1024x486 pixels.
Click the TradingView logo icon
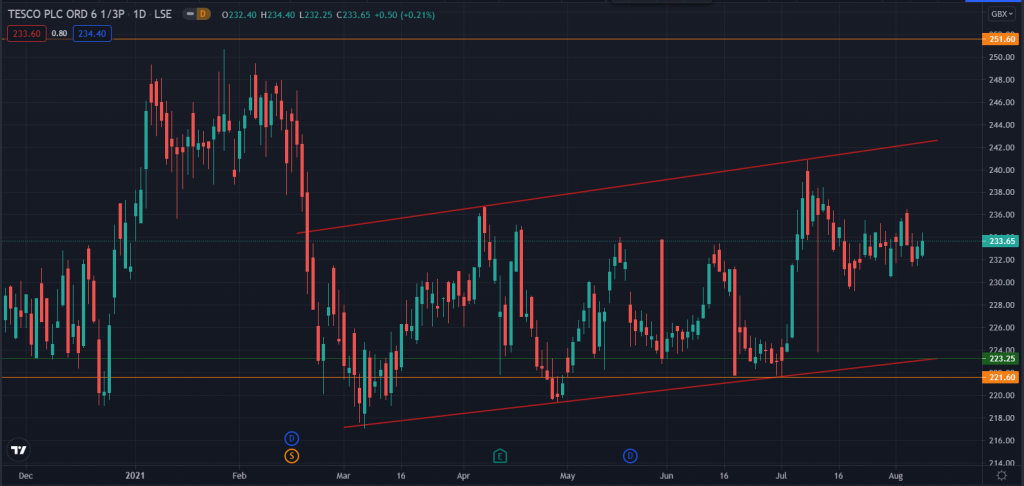[x=18, y=450]
